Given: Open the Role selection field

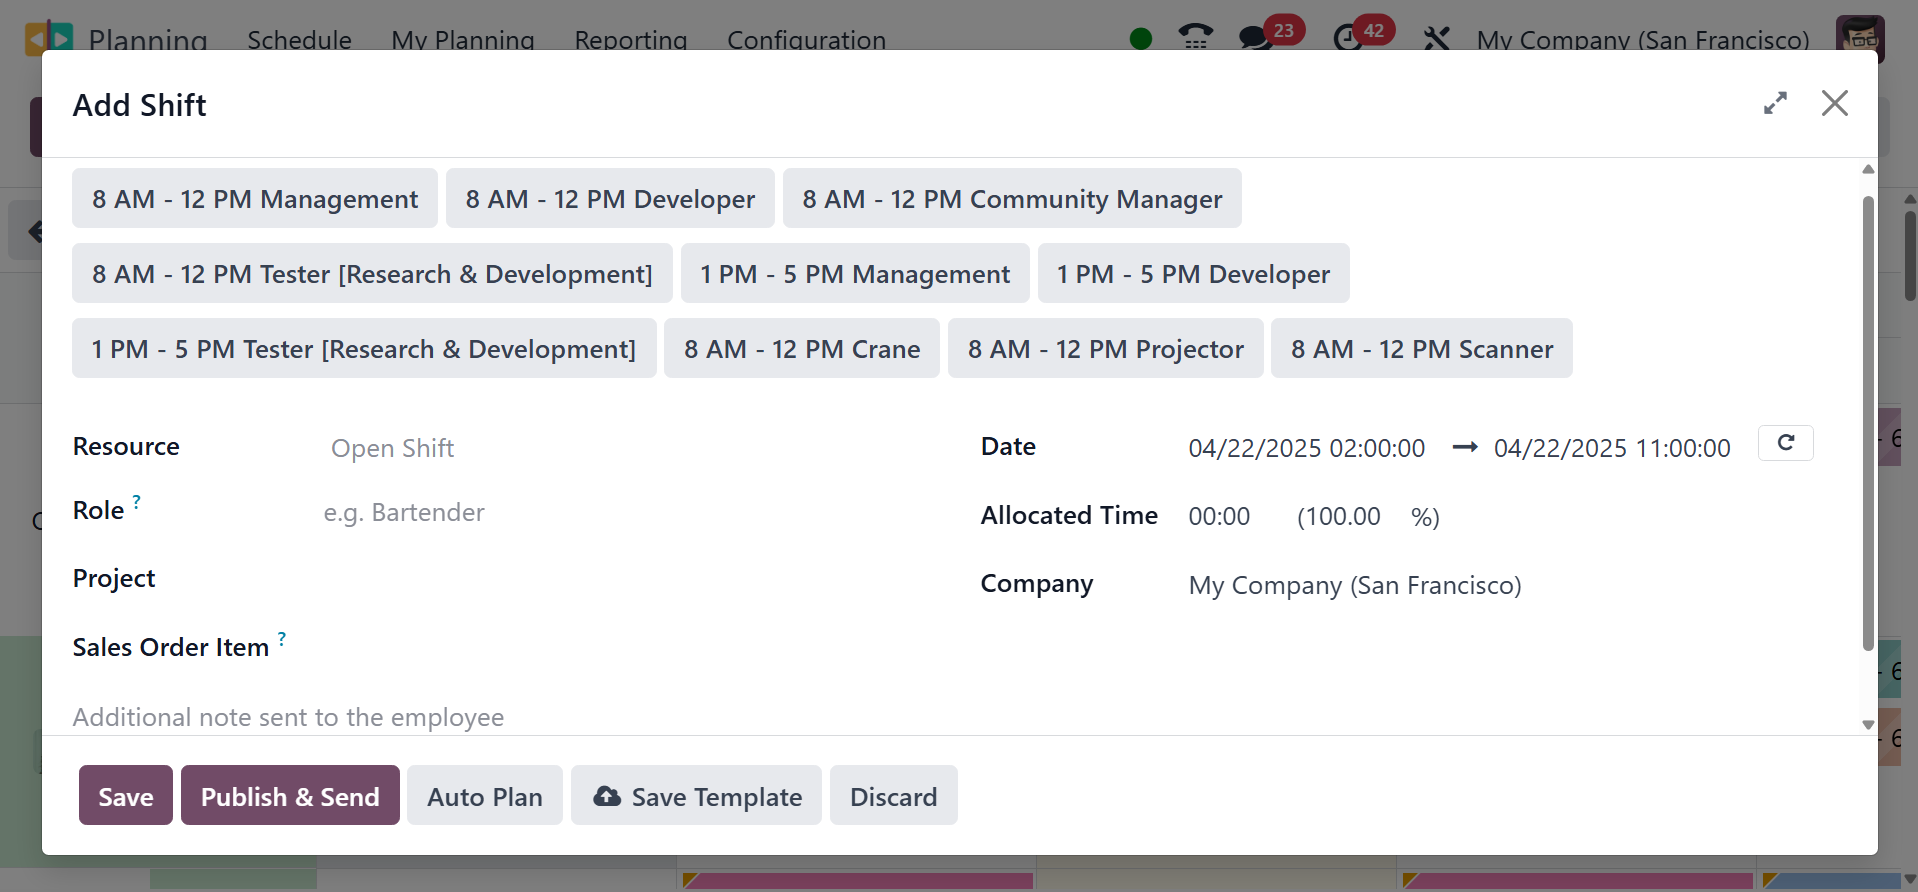Looking at the screenshot, I should pos(600,512).
